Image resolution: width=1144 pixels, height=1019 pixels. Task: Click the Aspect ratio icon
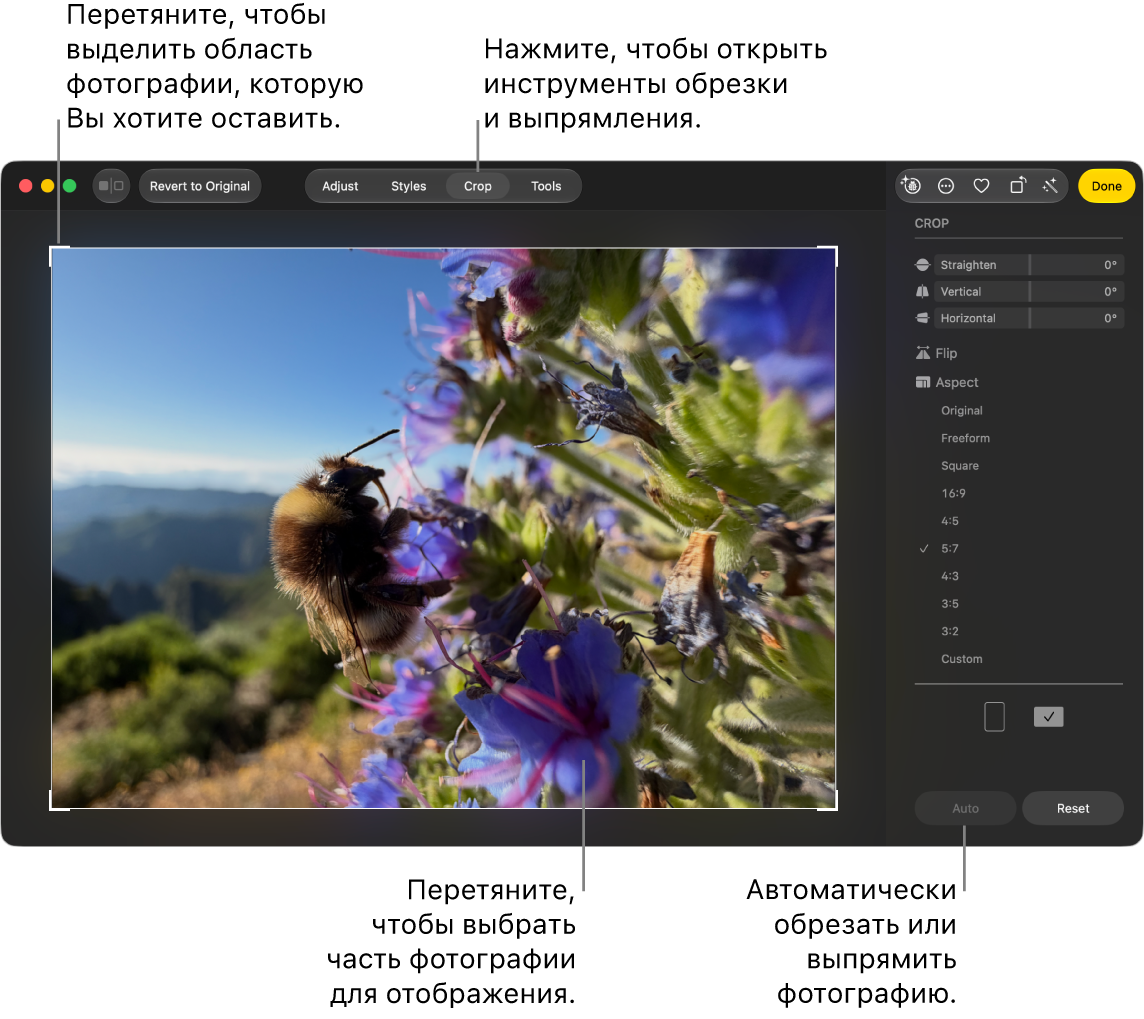tap(923, 382)
